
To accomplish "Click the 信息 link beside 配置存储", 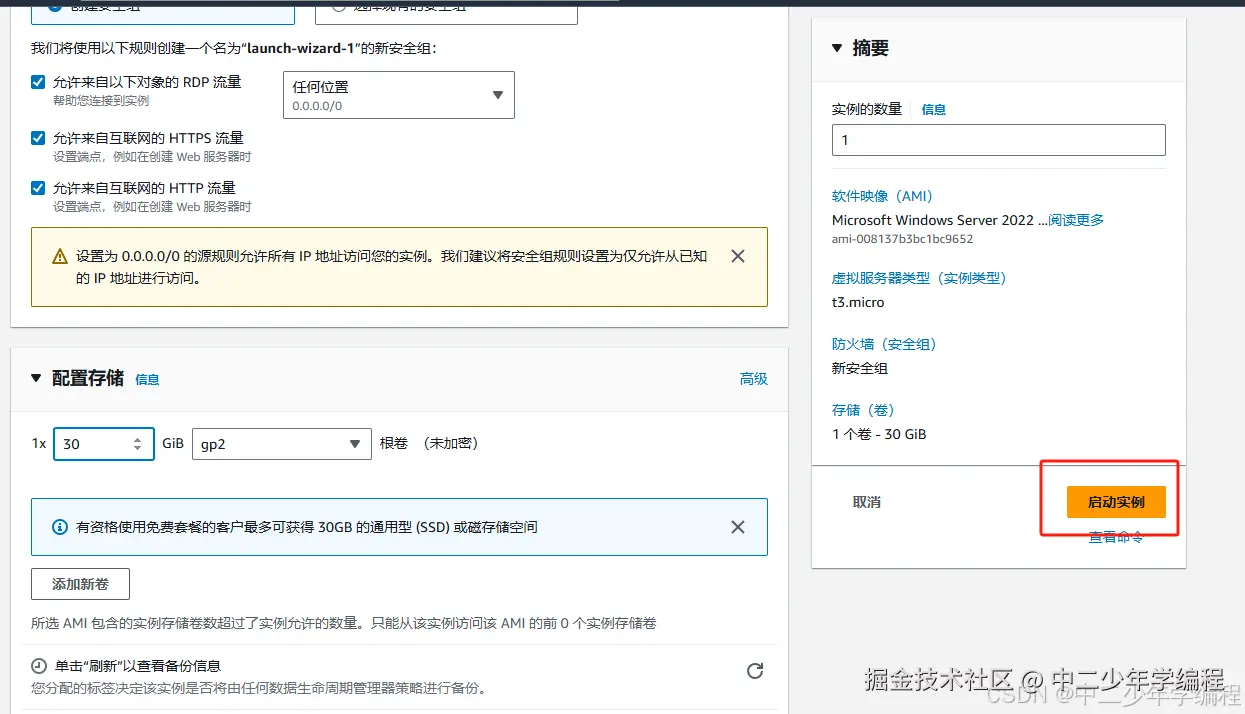I will point(147,379).
